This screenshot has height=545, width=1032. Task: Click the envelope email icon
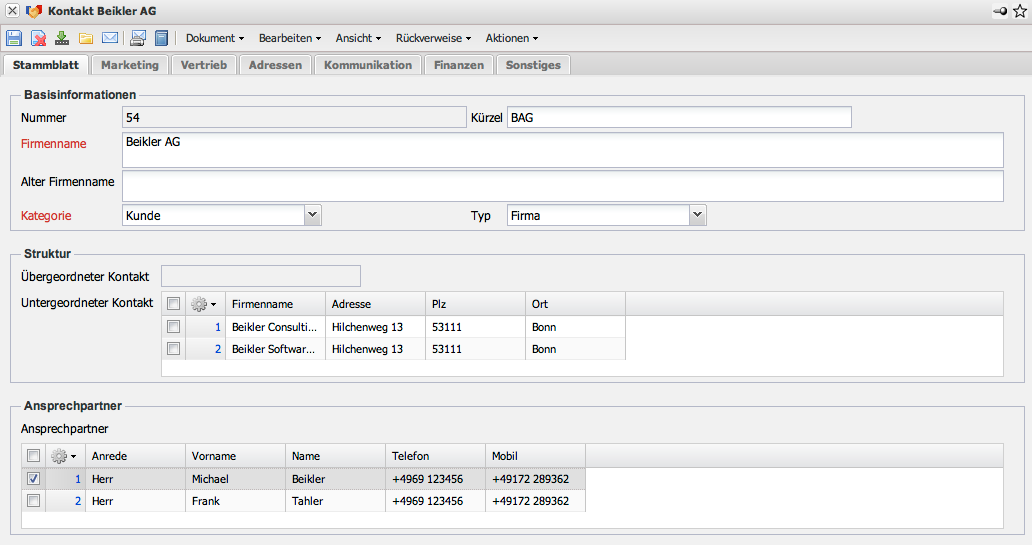pos(110,38)
